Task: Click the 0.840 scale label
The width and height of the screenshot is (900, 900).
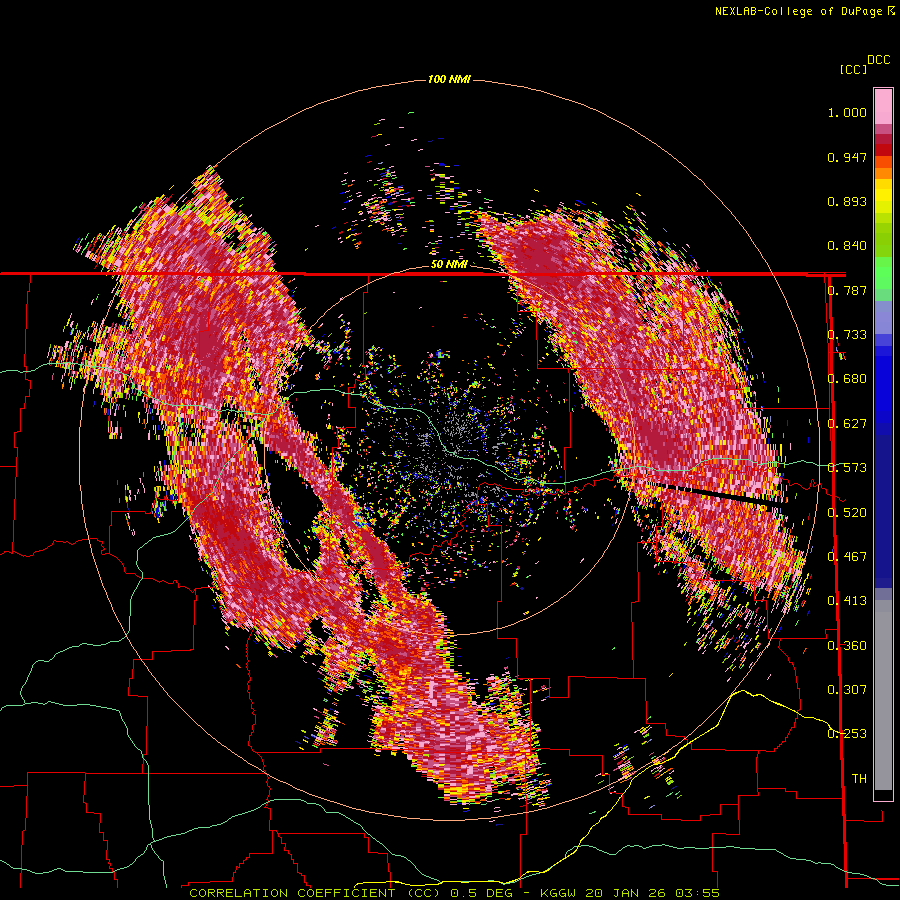Action: [847, 246]
